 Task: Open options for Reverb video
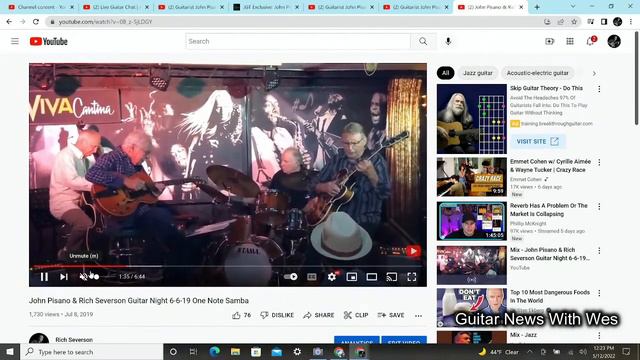tap(599, 207)
